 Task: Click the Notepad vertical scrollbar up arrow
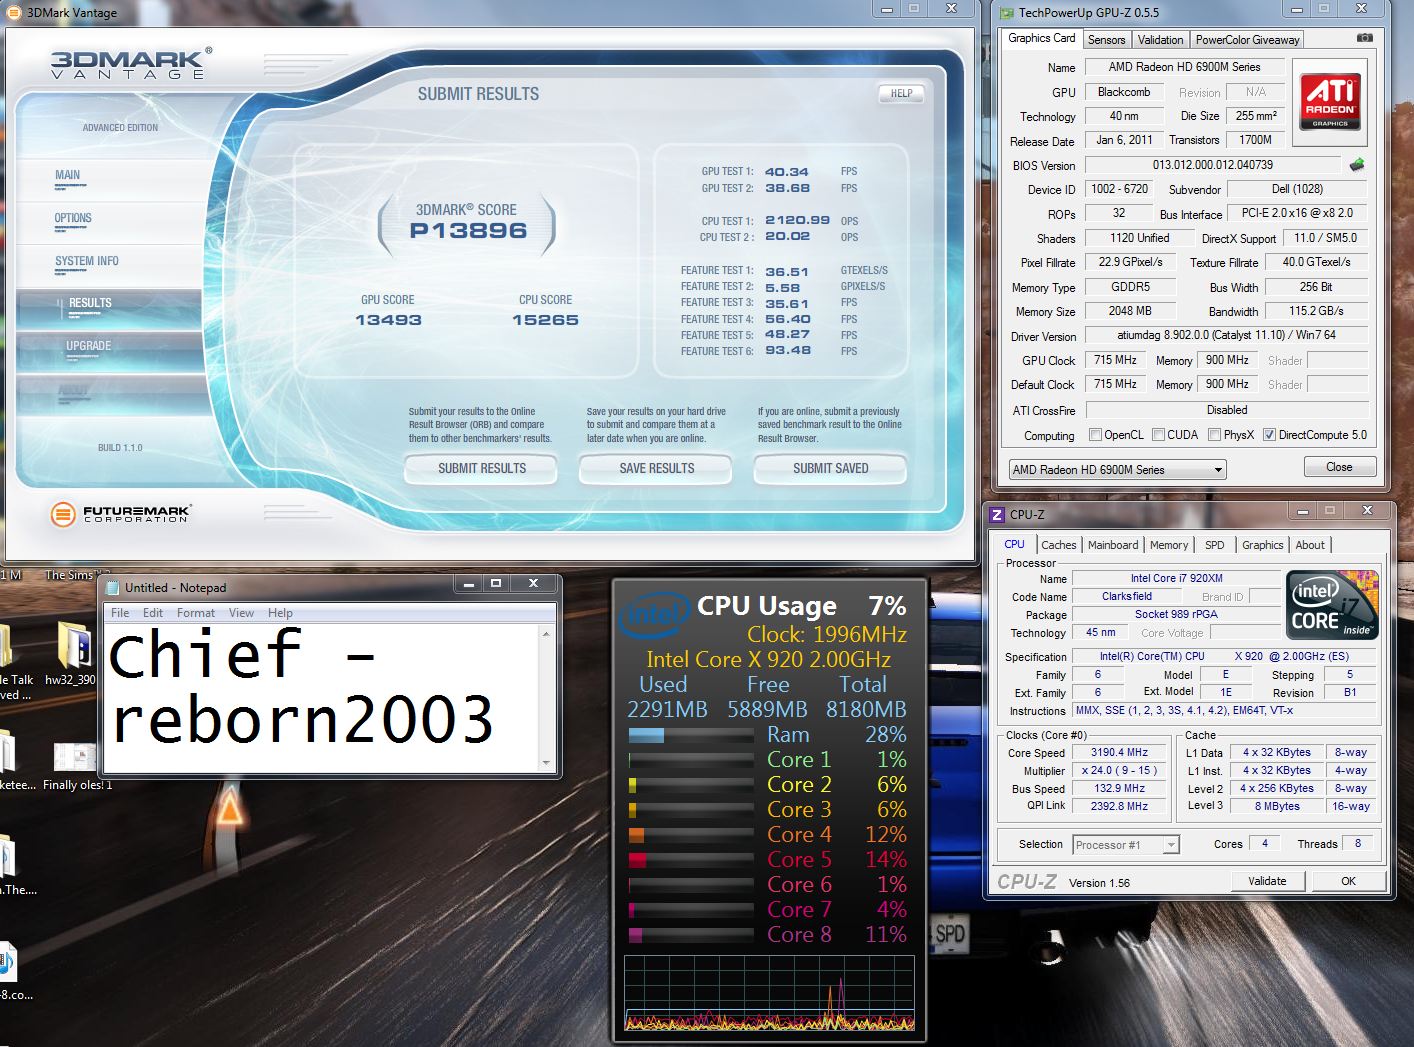[546, 634]
